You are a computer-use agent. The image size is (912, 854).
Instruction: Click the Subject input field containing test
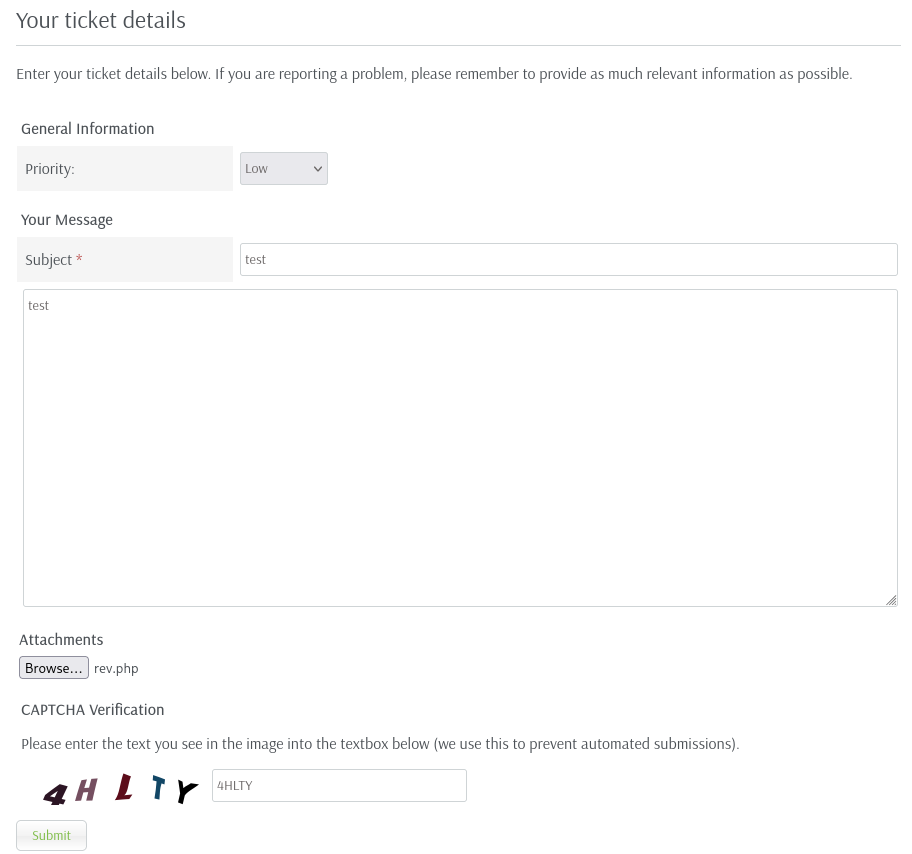point(568,259)
